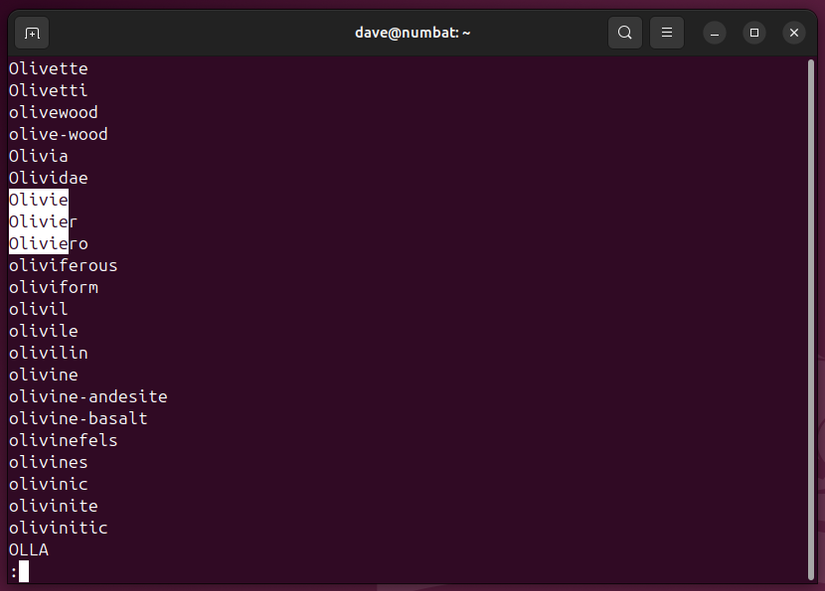
Task: Click OLLA near the bottom
Action: tap(28, 549)
